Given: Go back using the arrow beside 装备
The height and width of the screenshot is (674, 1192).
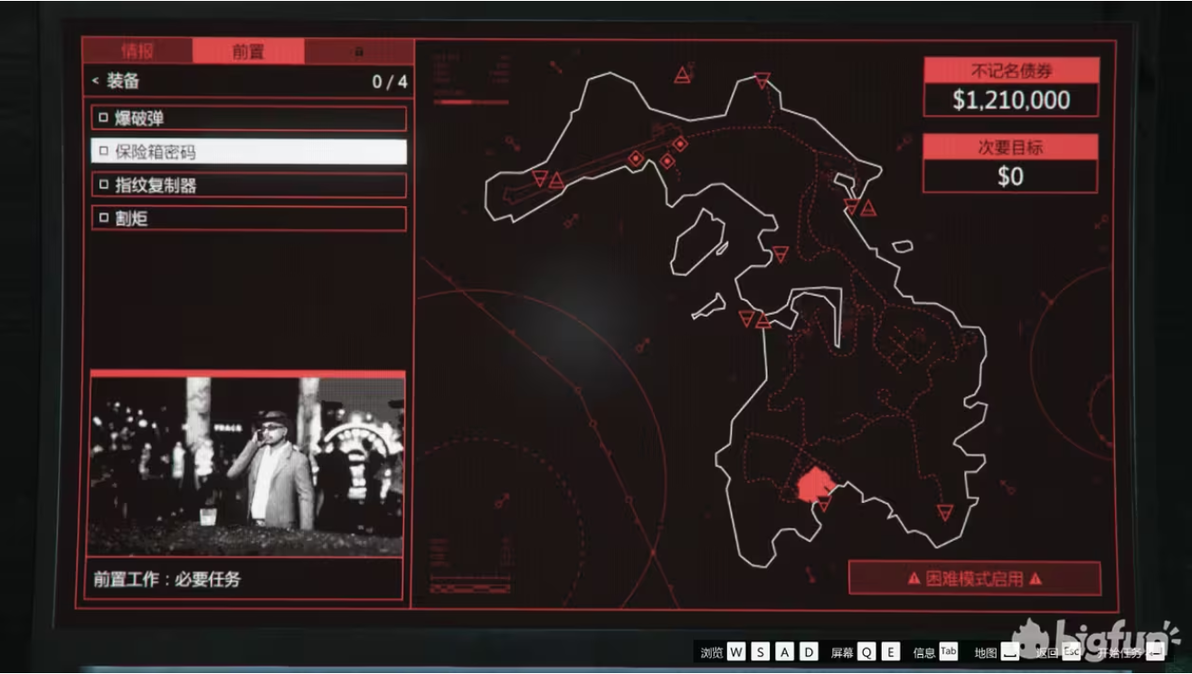Looking at the screenshot, I should (96, 81).
